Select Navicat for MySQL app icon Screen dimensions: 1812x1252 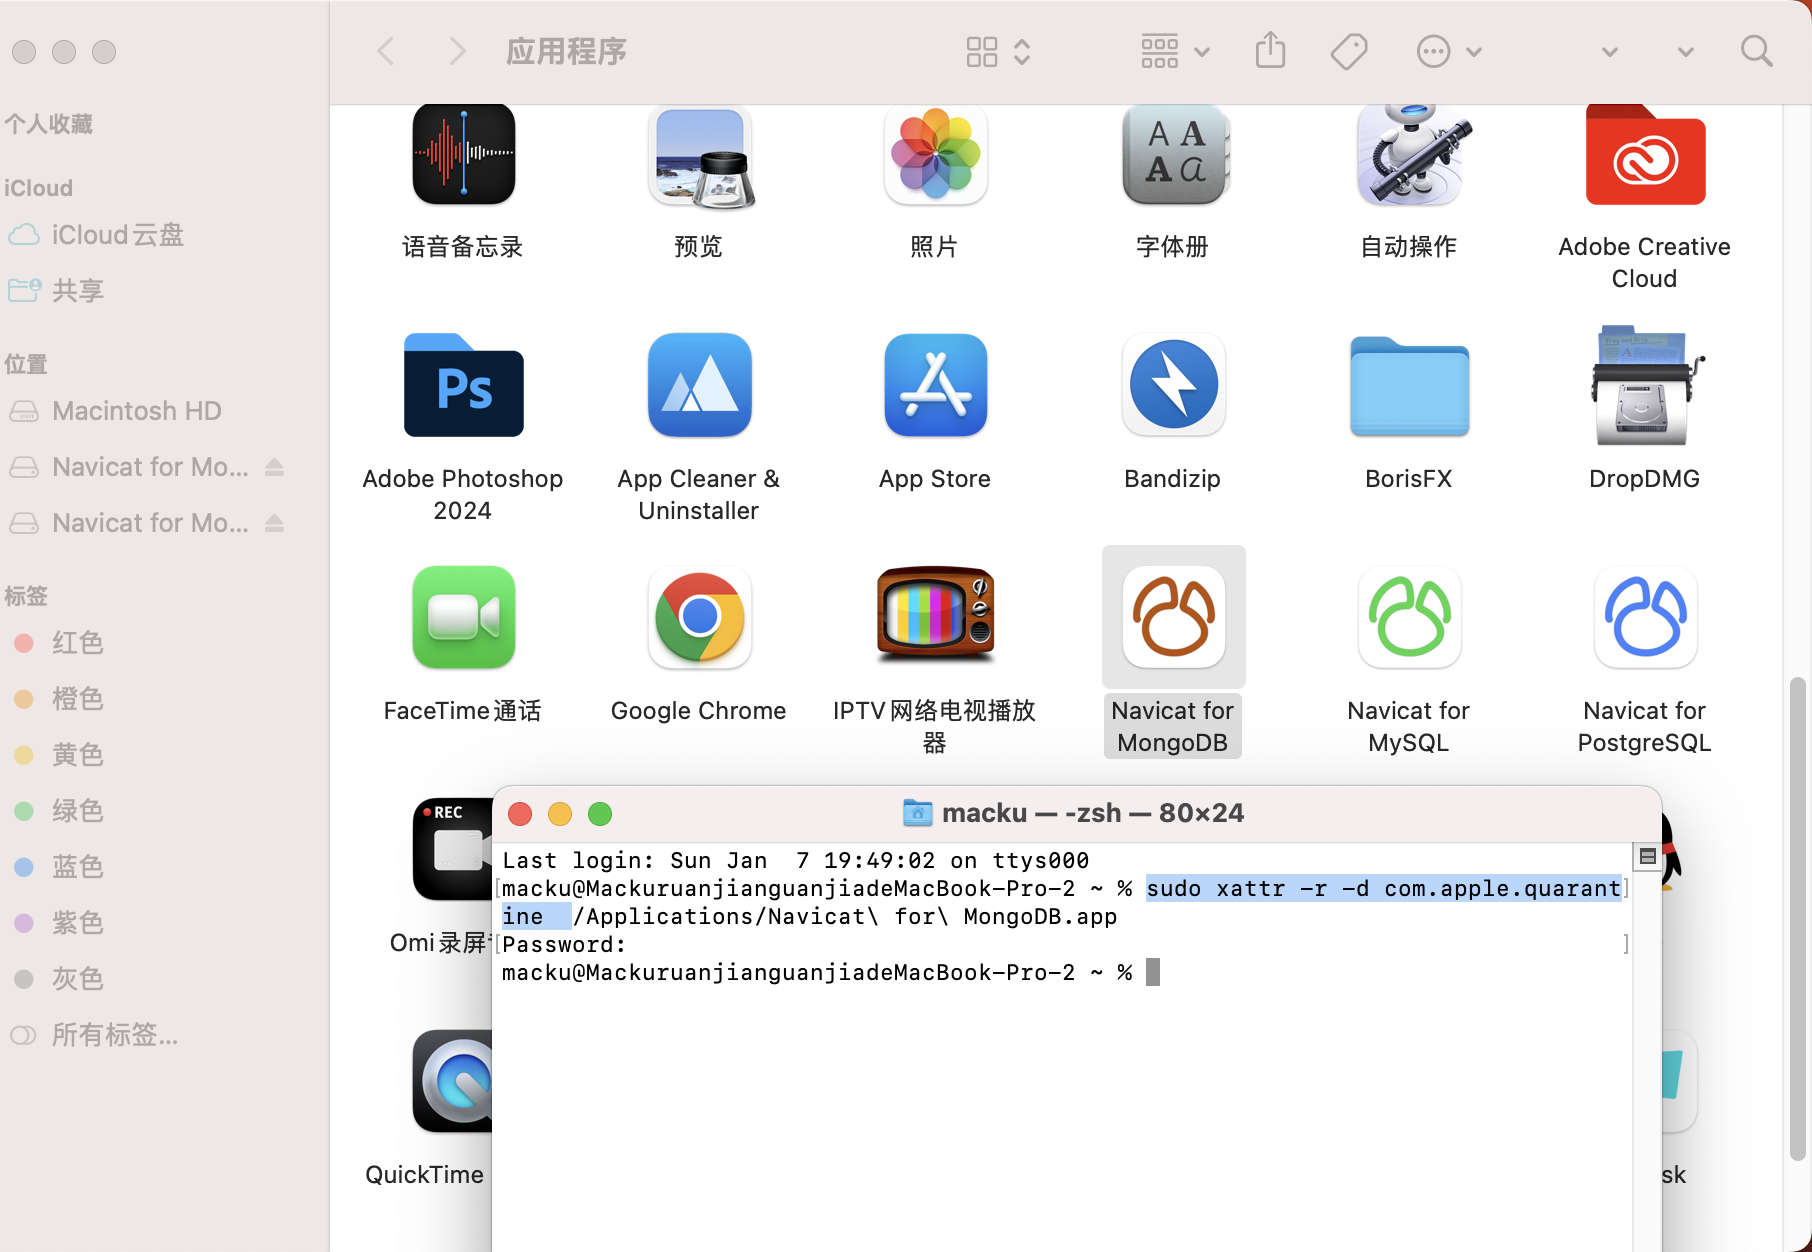pos(1409,617)
